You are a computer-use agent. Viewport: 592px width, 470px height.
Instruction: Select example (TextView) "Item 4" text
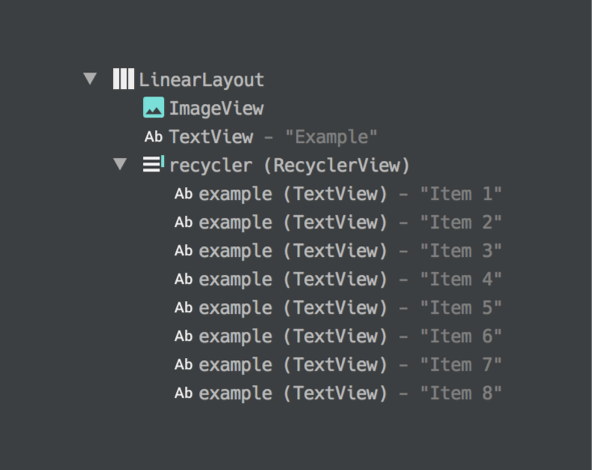[x=350, y=279]
